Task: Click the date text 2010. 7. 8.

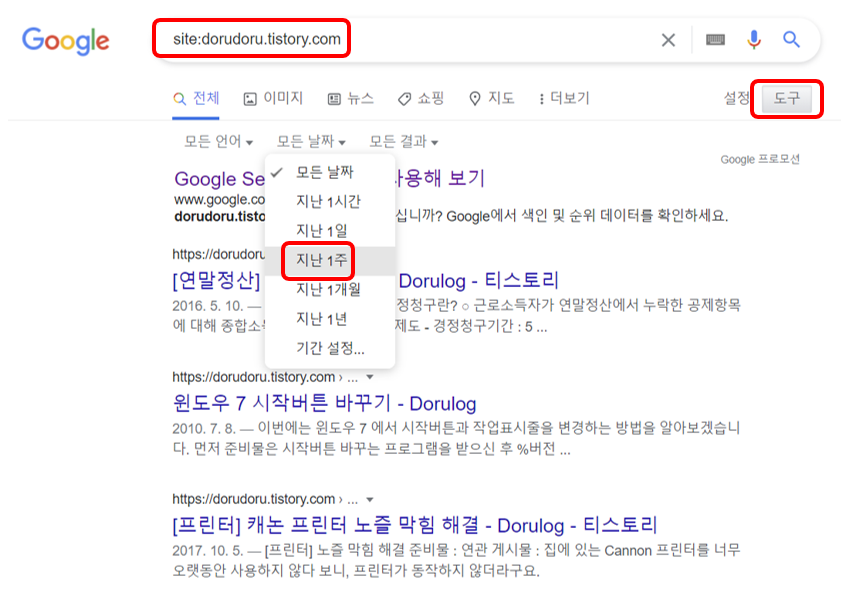Action: point(204,428)
